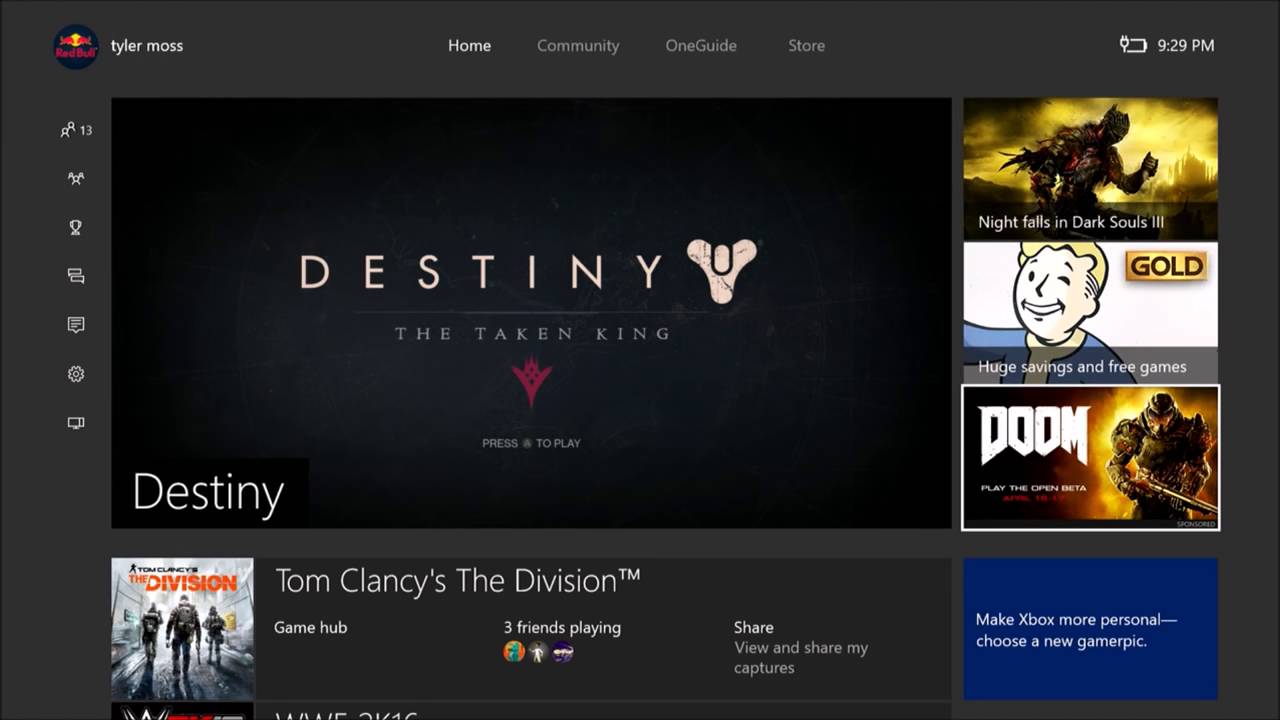Open Gold huge savings and free games tile
Screen dimensions: 1280x720
(x=1090, y=312)
